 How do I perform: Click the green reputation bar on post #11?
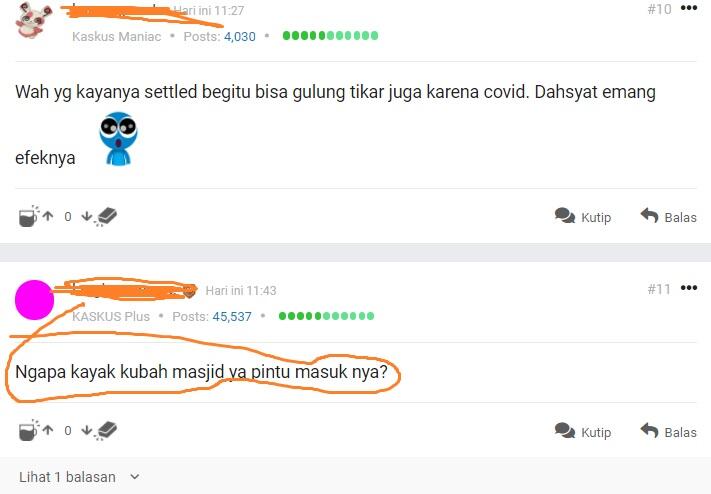tap(326, 316)
